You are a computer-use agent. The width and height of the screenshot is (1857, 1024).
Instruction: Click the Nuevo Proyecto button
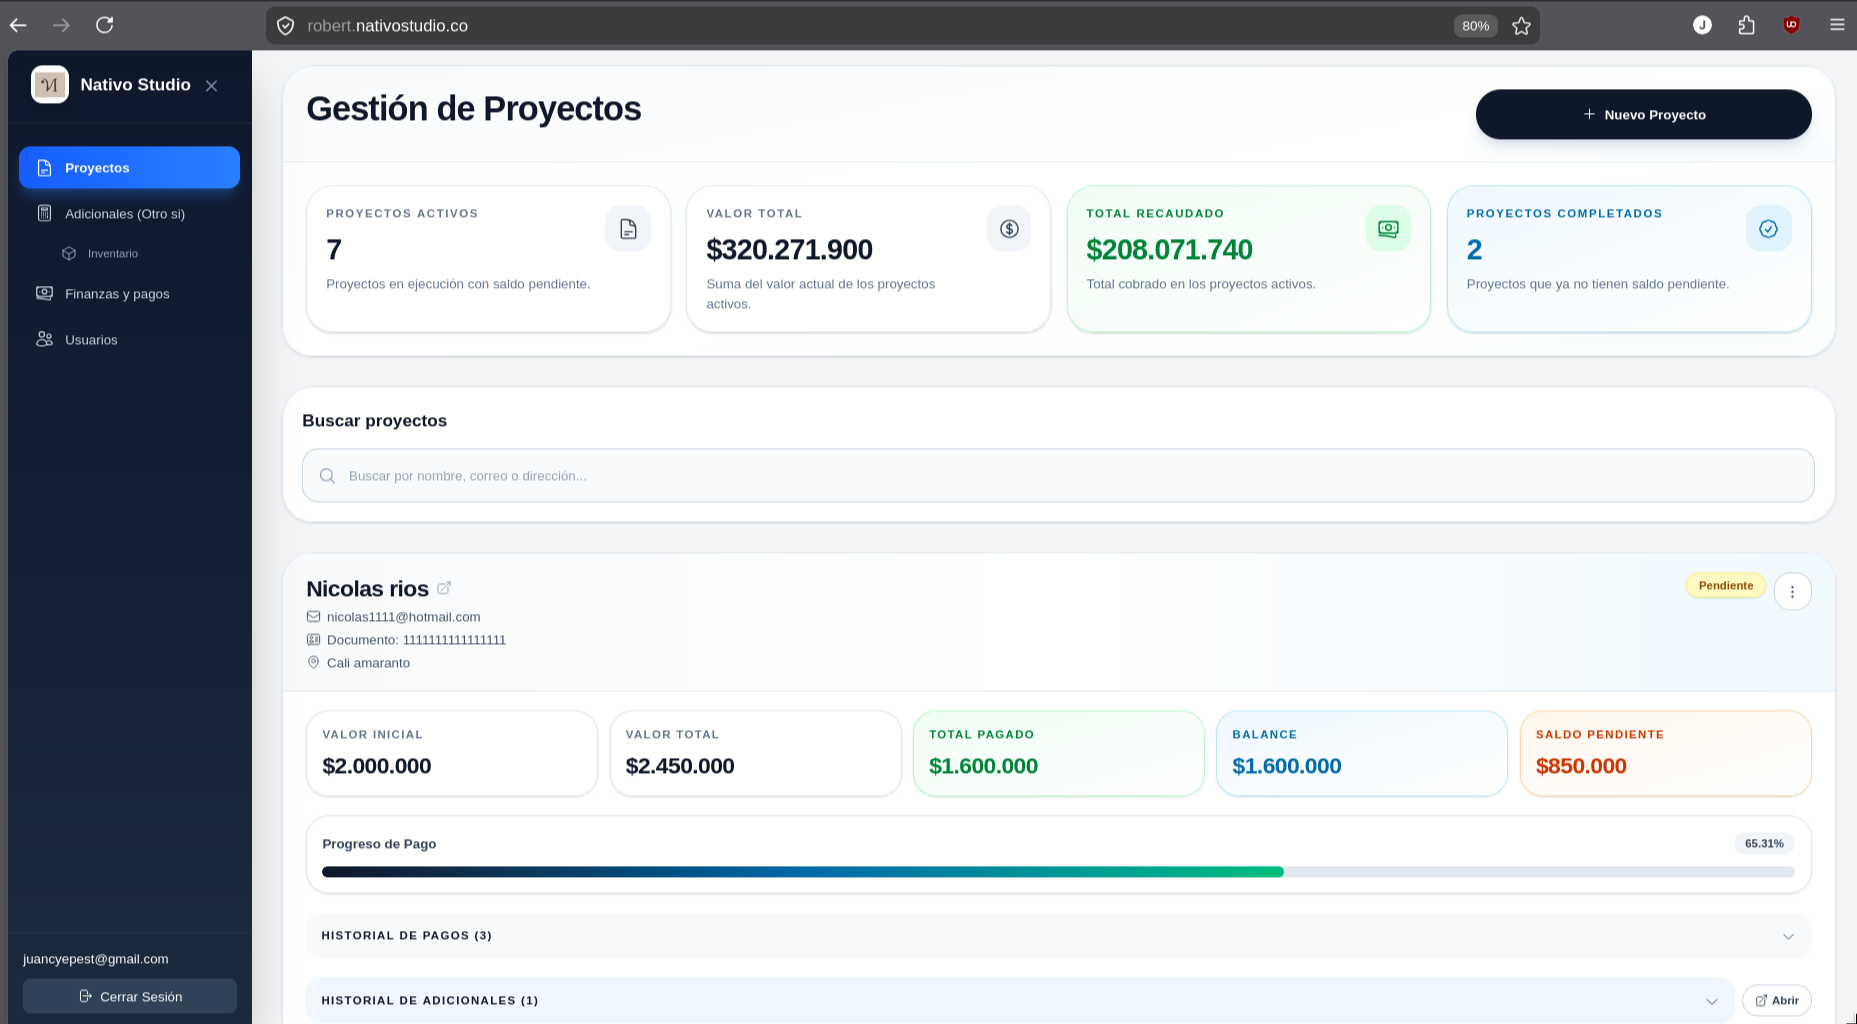1643,115
